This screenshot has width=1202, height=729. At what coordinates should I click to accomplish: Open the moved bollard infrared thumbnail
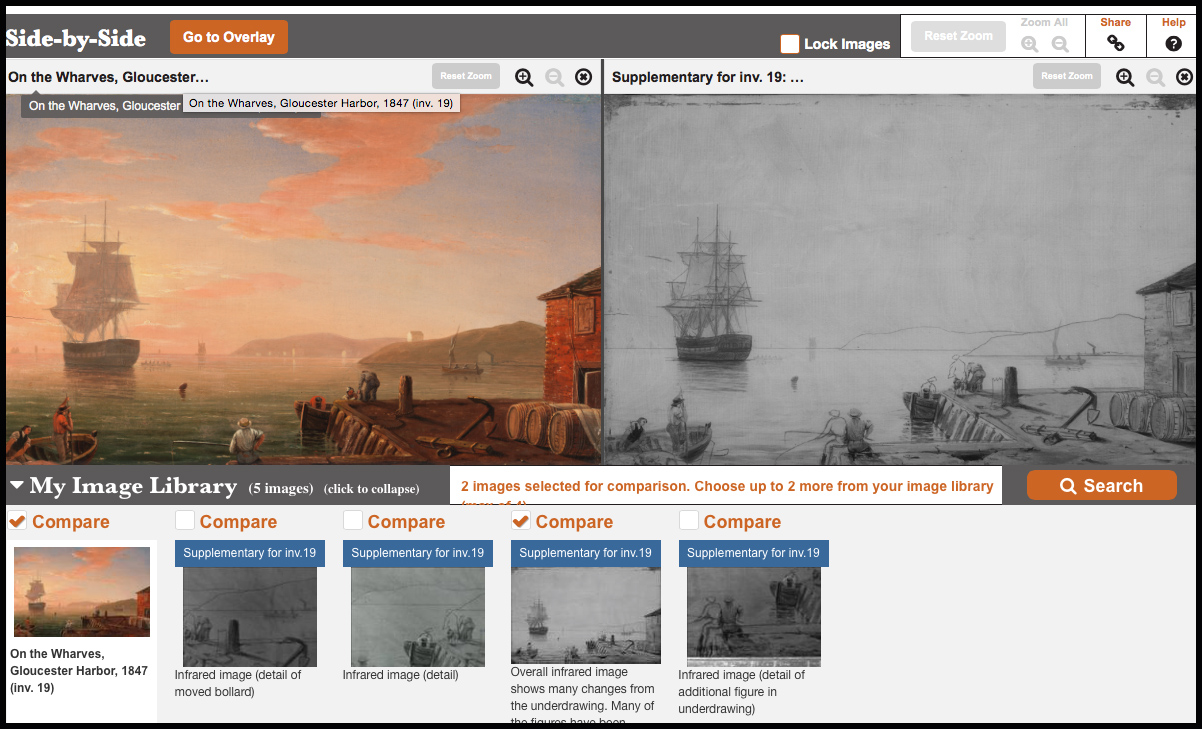click(250, 617)
